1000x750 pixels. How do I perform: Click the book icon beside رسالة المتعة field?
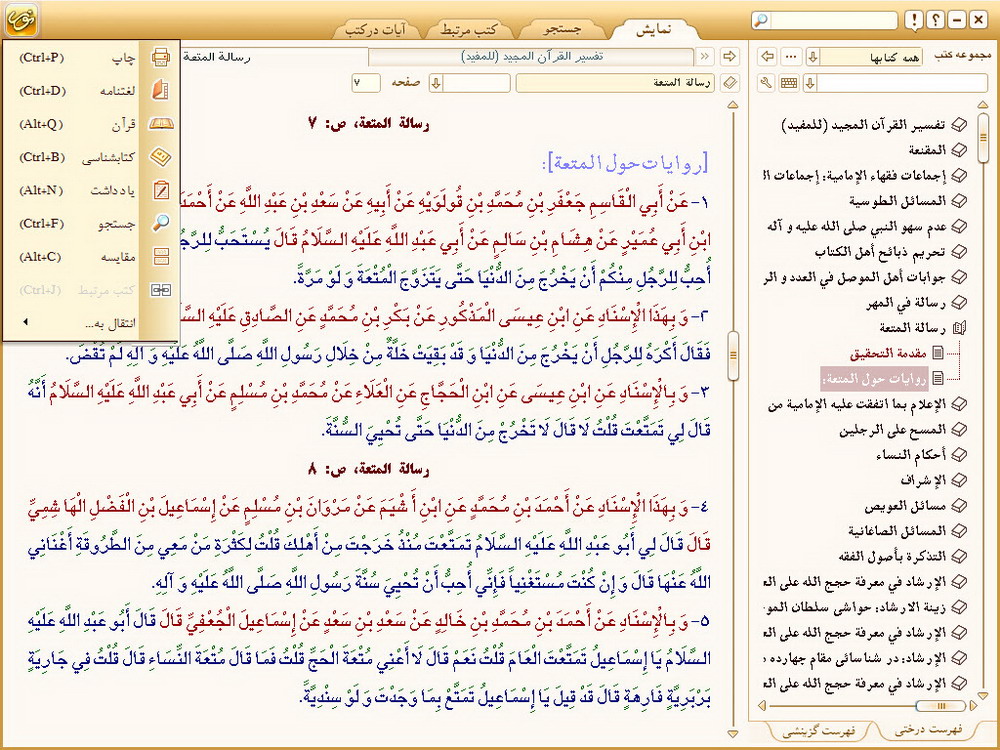coord(731,83)
